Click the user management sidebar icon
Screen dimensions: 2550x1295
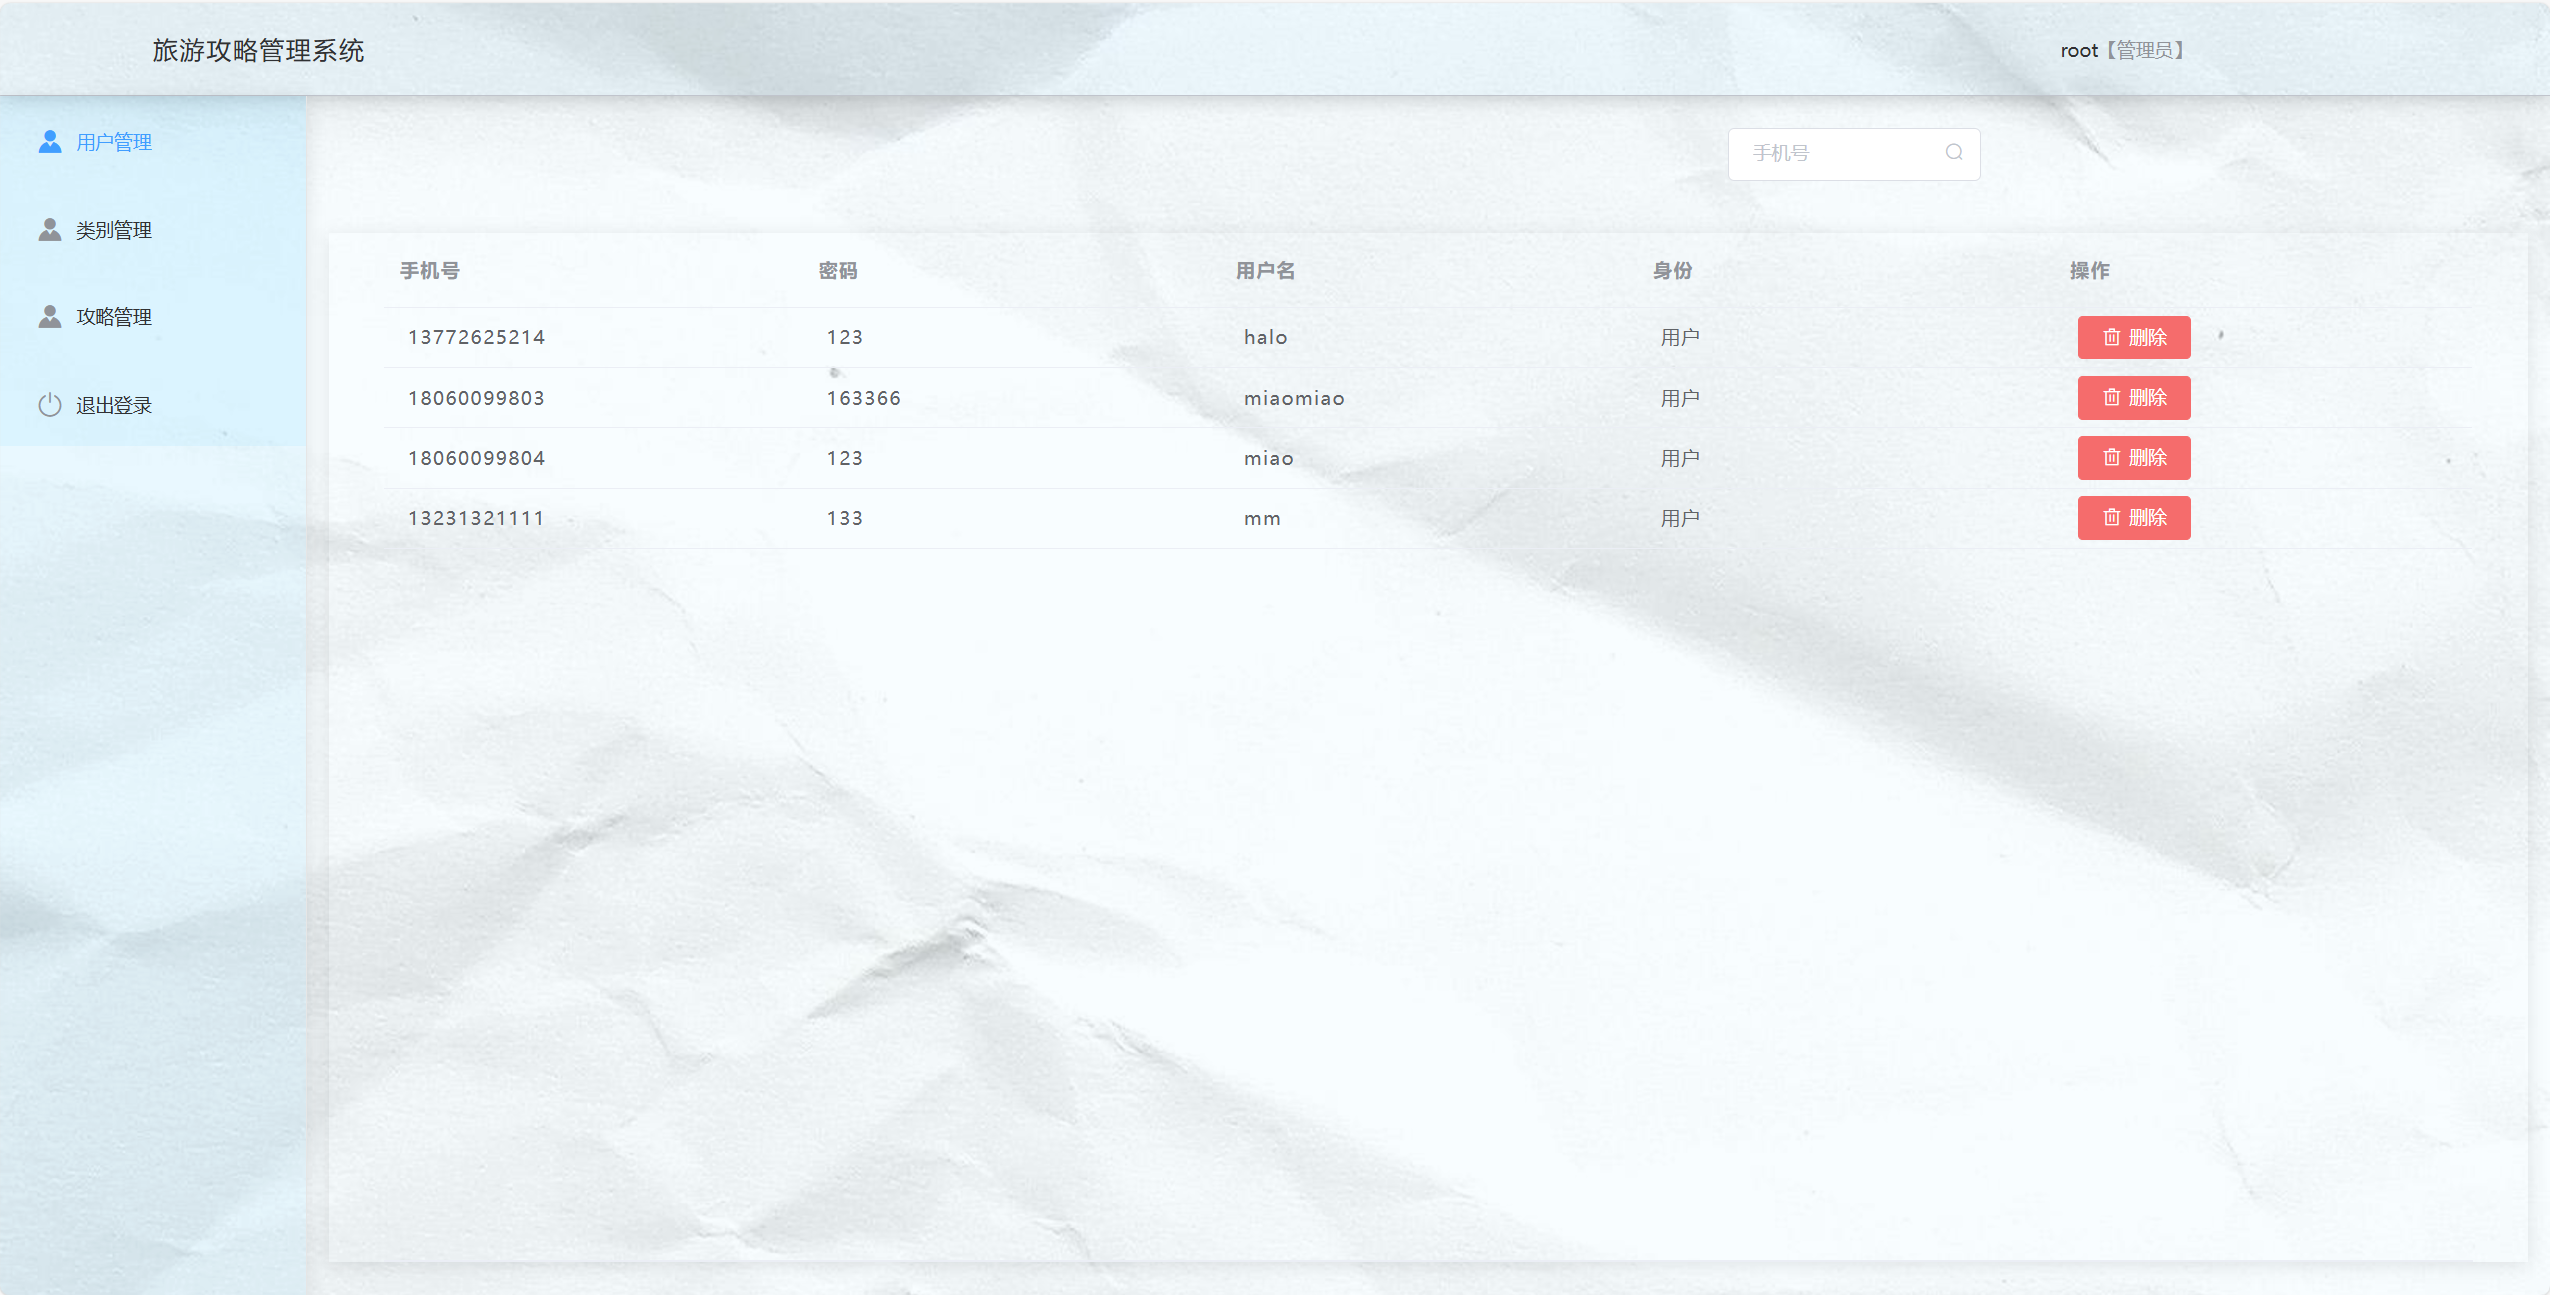click(x=50, y=142)
